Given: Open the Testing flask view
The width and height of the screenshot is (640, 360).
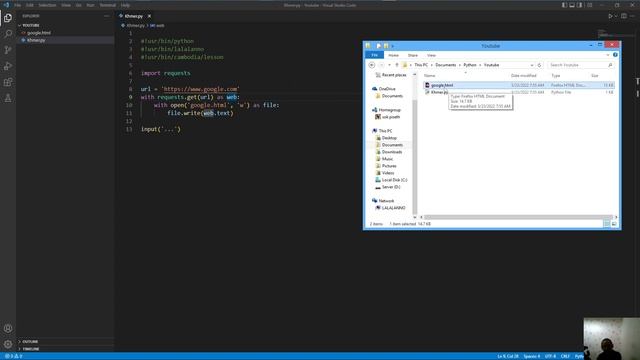Looking at the screenshot, I should click(x=8, y=98).
